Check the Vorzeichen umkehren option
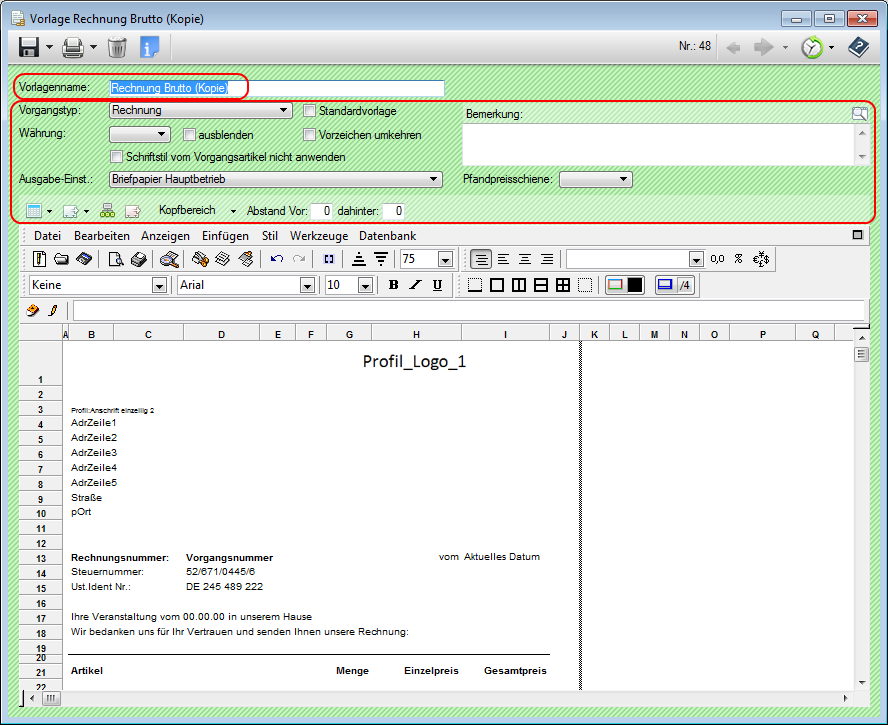 click(x=310, y=134)
